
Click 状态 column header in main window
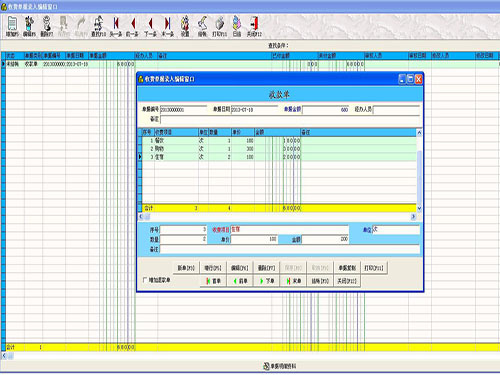(15, 56)
